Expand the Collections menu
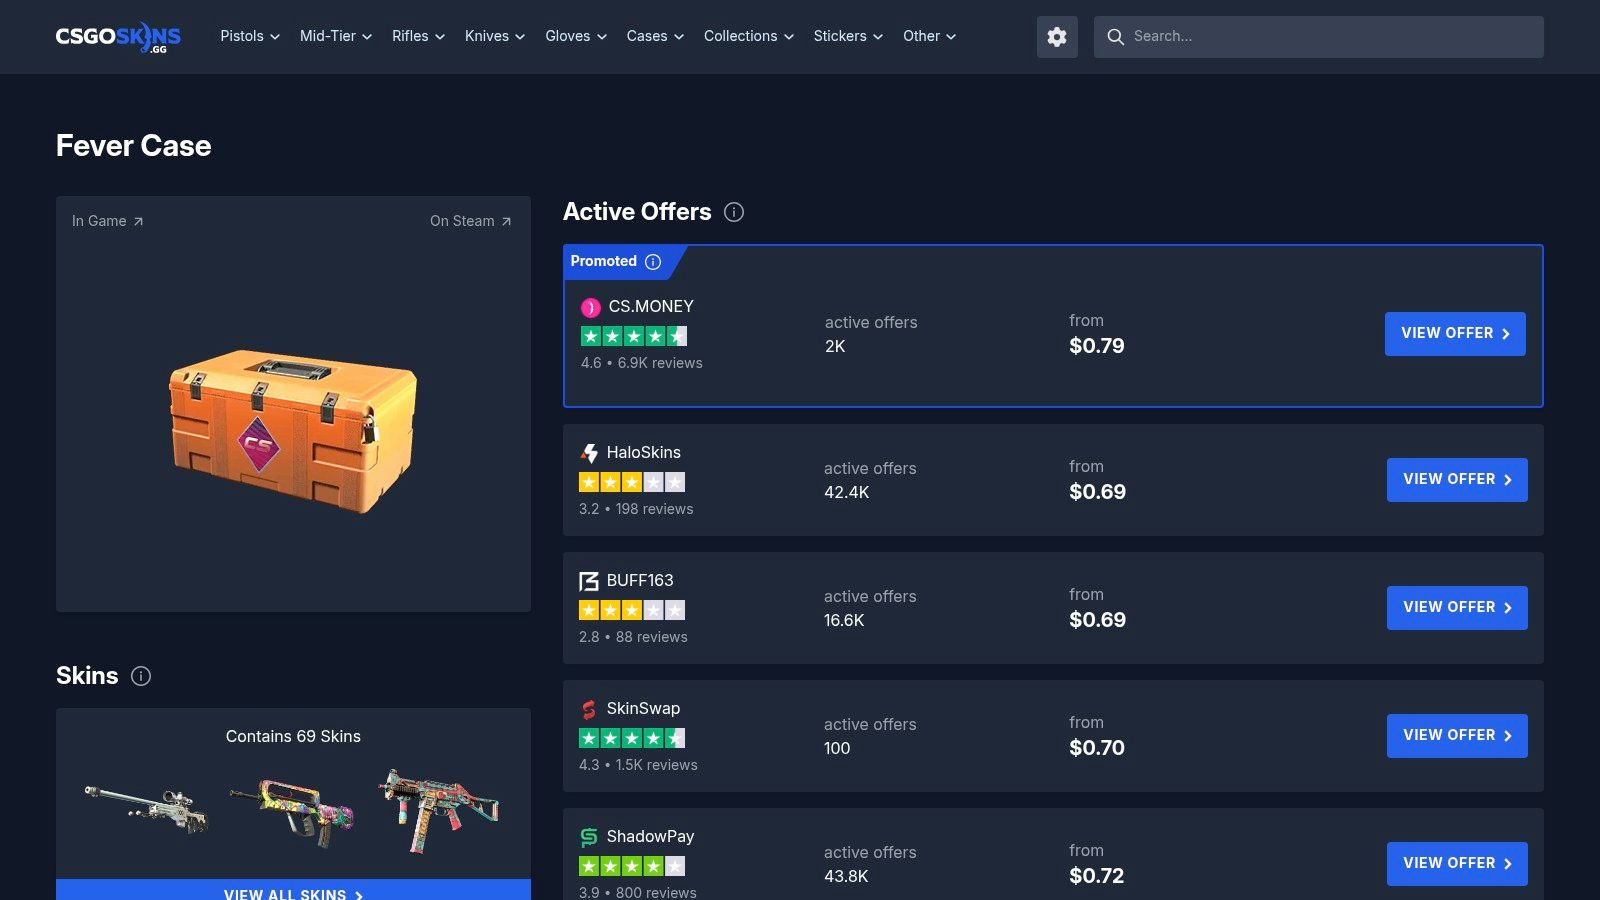 [748, 36]
